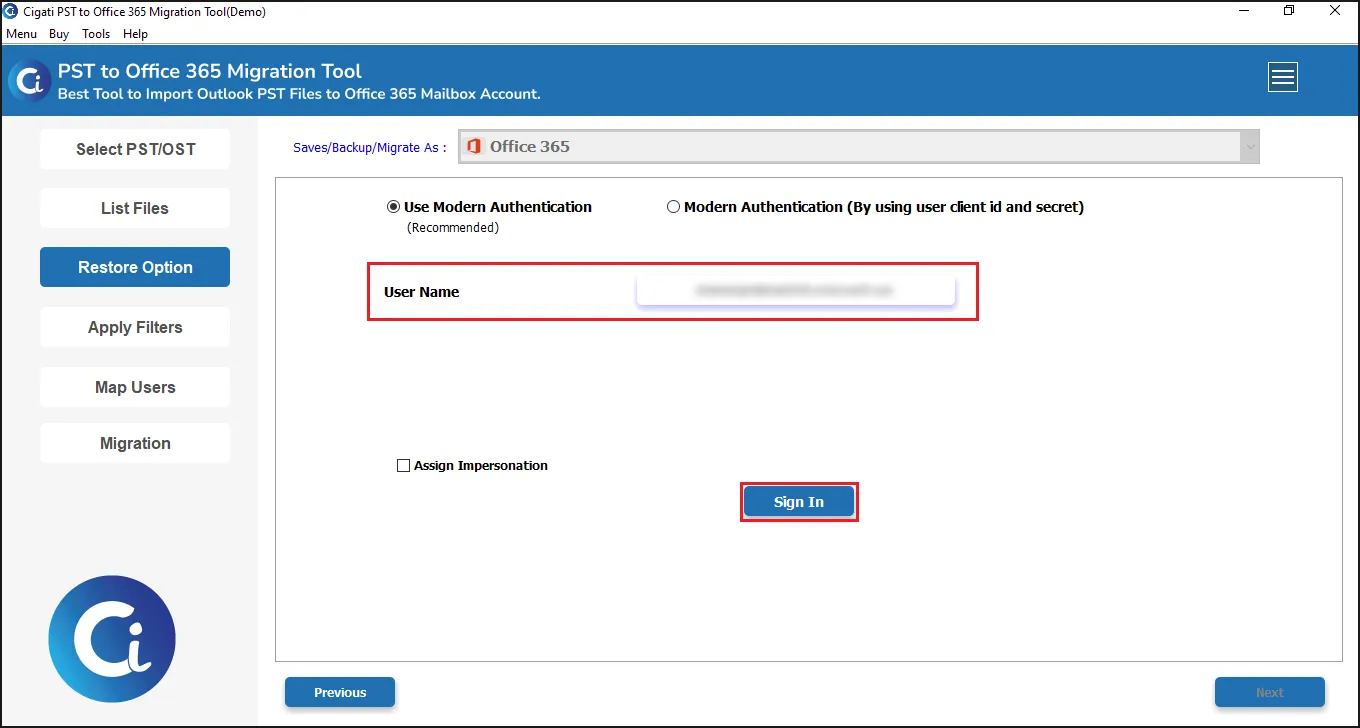Image resolution: width=1360 pixels, height=728 pixels.
Task: Restore down the application window
Action: [x=1289, y=11]
